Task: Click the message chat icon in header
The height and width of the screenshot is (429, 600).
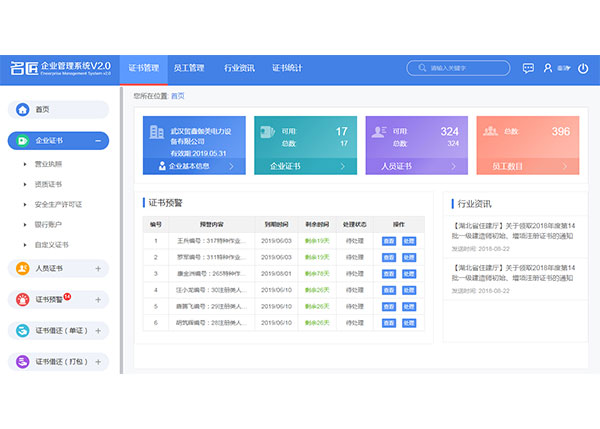Action: tap(528, 68)
